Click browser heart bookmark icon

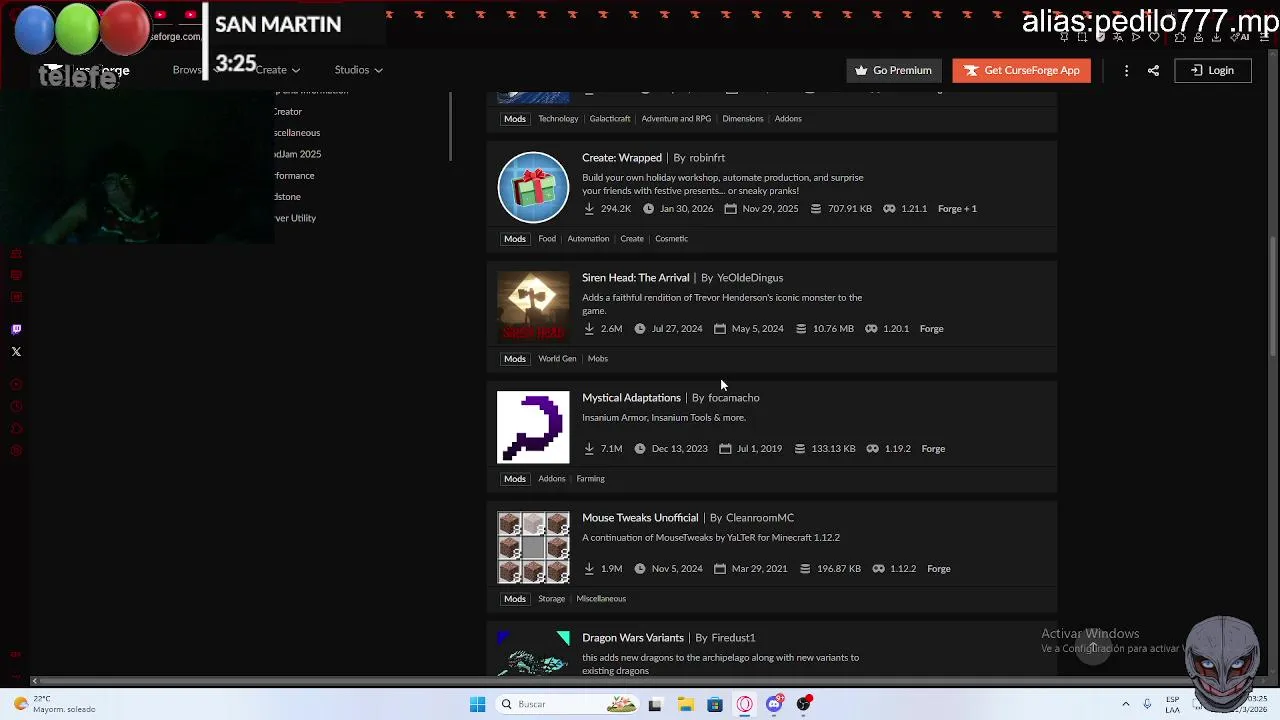[1154, 37]
